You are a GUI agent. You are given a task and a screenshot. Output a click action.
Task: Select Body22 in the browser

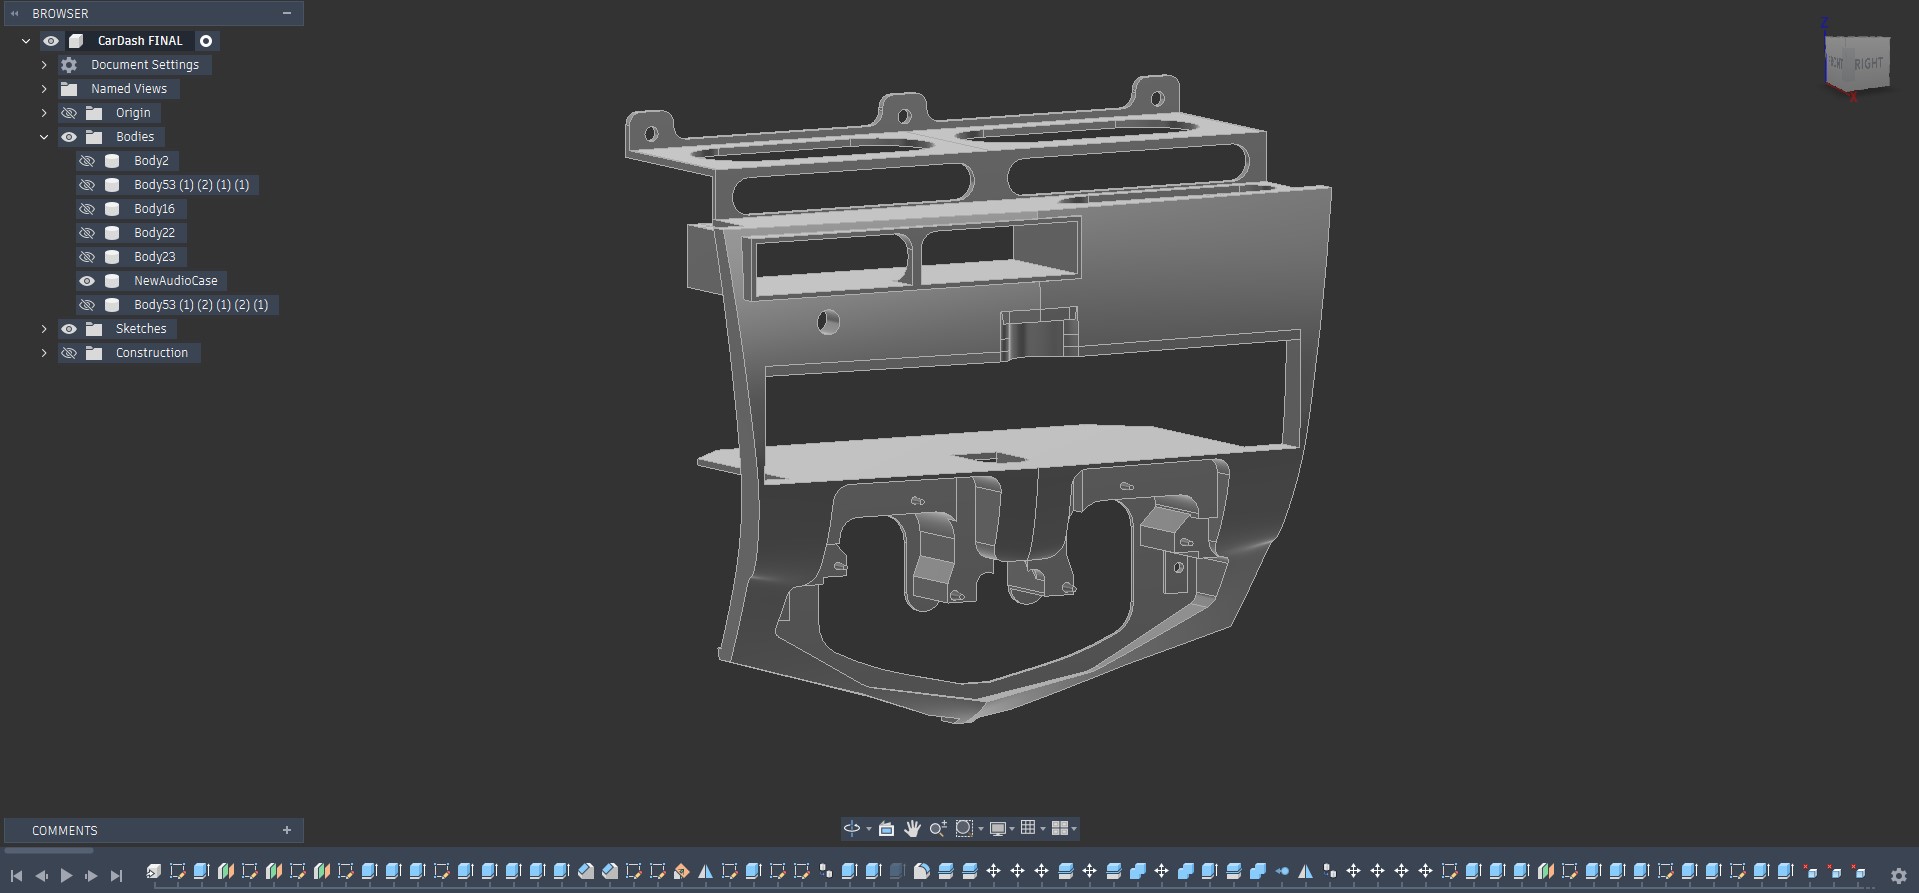[154, 233]
